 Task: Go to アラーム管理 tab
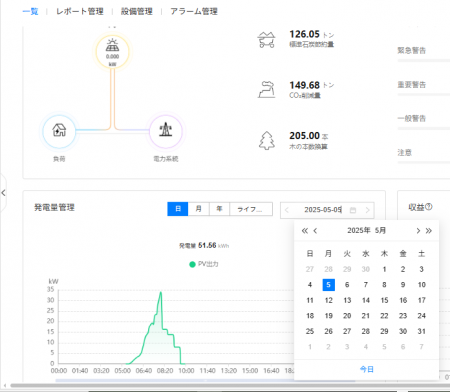(194, 12)
